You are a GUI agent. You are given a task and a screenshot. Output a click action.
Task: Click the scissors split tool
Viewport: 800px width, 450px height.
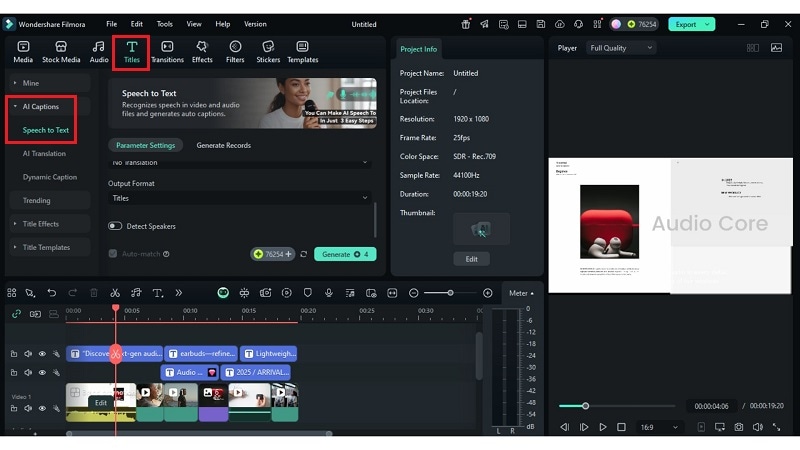pyautogui.click(x=115, y=293)
